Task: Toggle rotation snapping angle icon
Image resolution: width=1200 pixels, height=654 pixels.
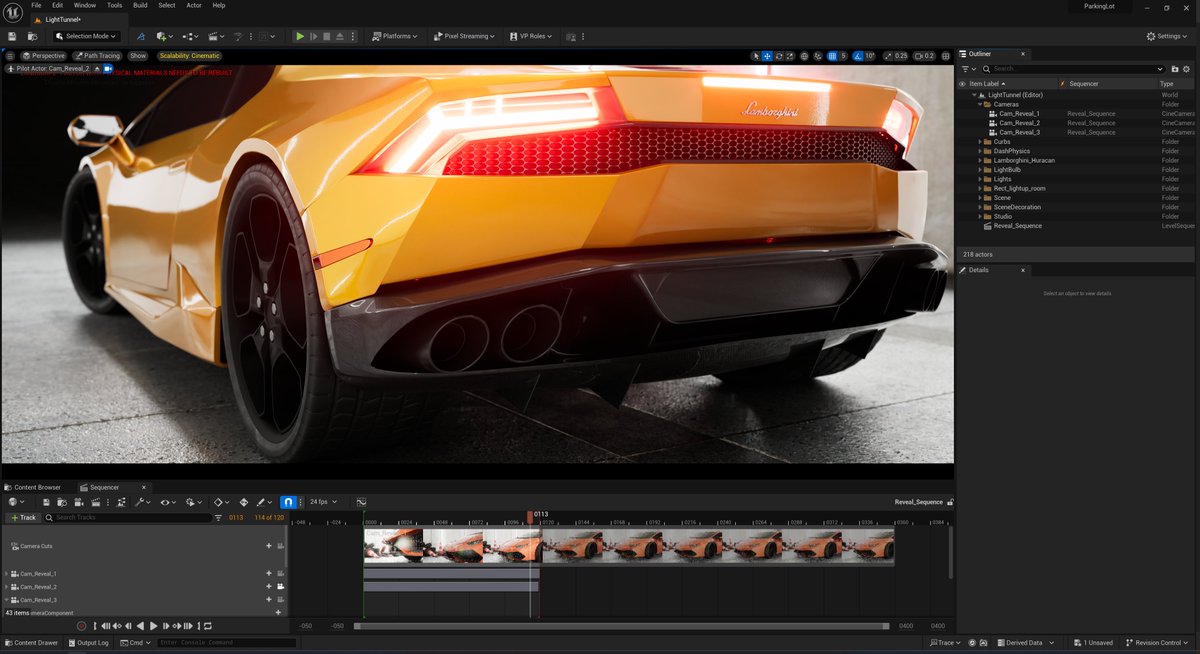Action: click(x=857, y=56)
